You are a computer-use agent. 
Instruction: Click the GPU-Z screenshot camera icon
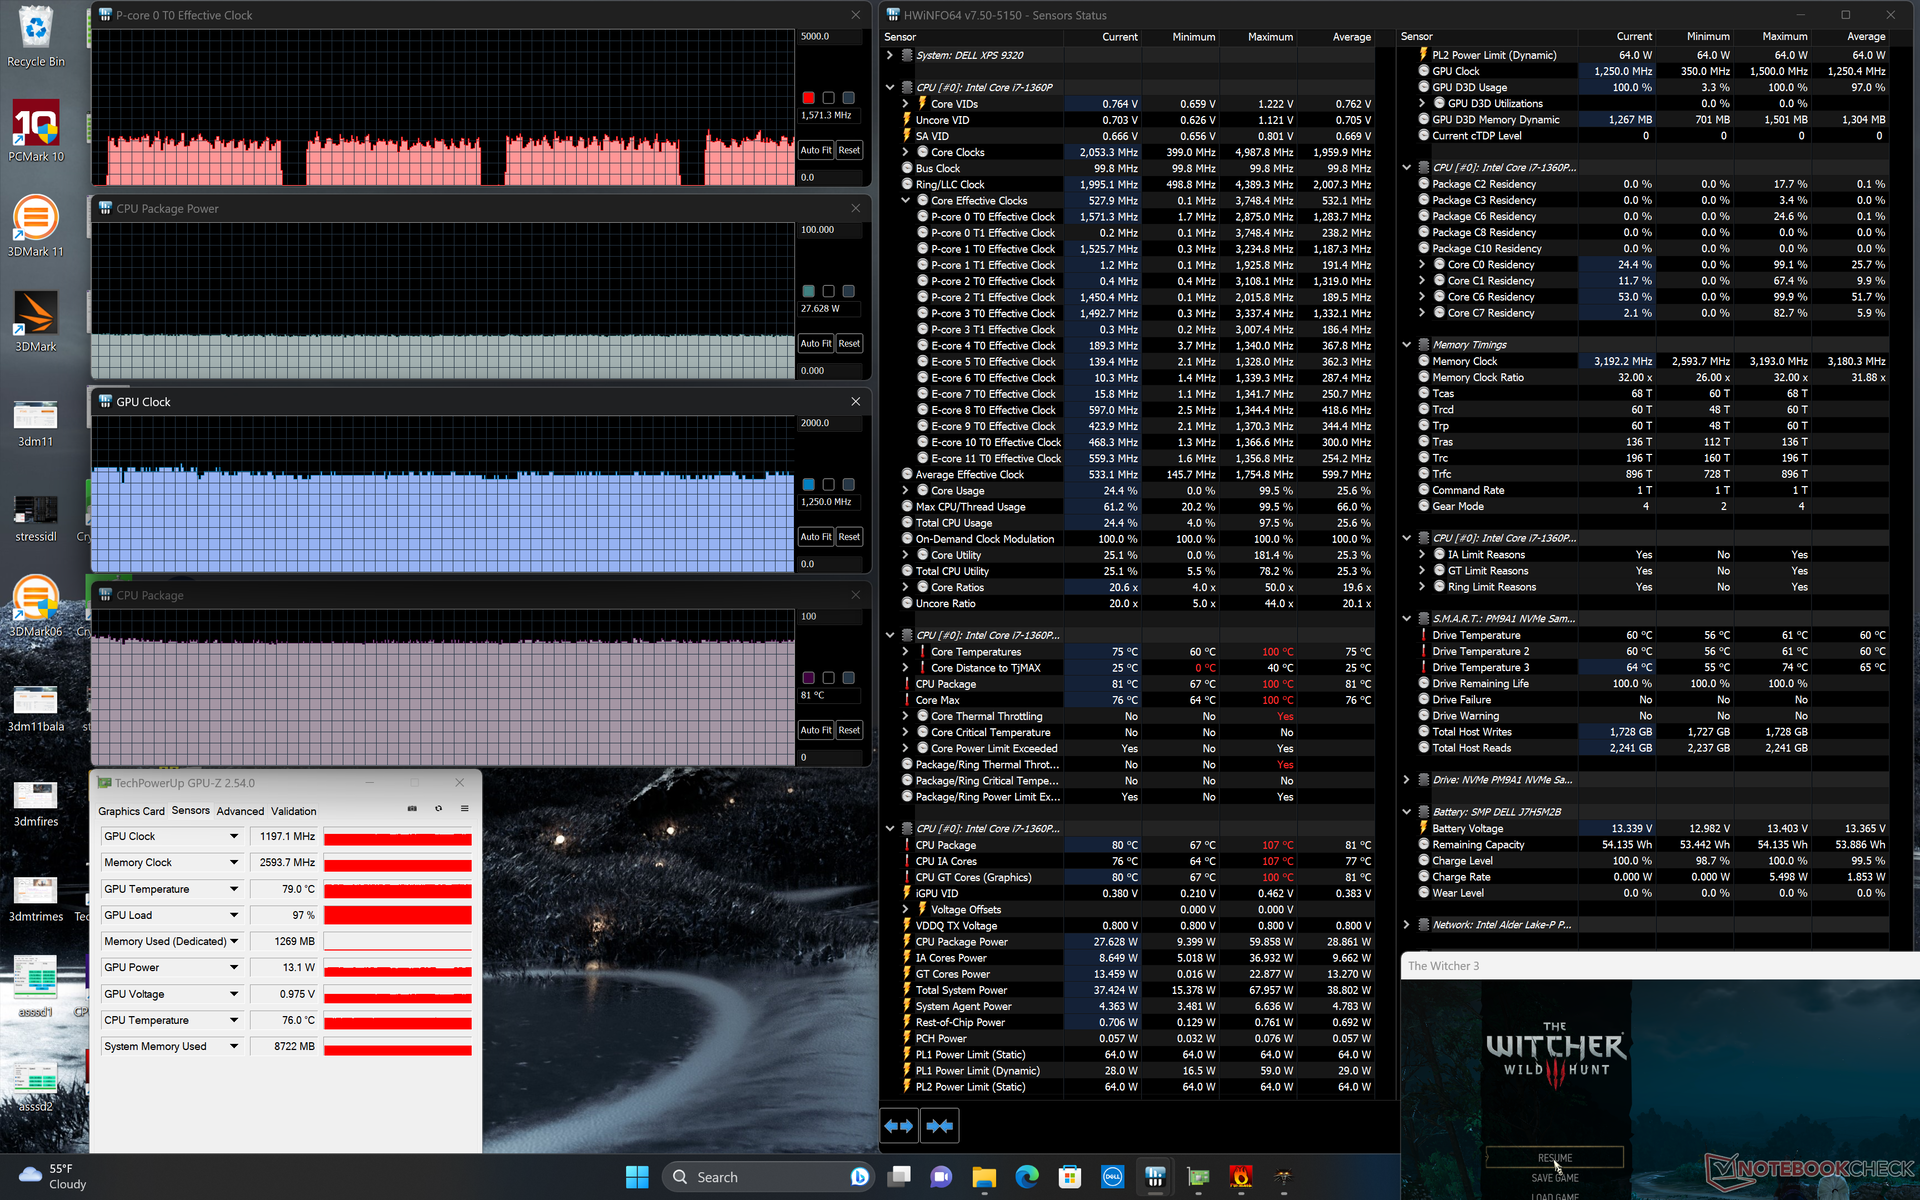click(x=412, y=809)
